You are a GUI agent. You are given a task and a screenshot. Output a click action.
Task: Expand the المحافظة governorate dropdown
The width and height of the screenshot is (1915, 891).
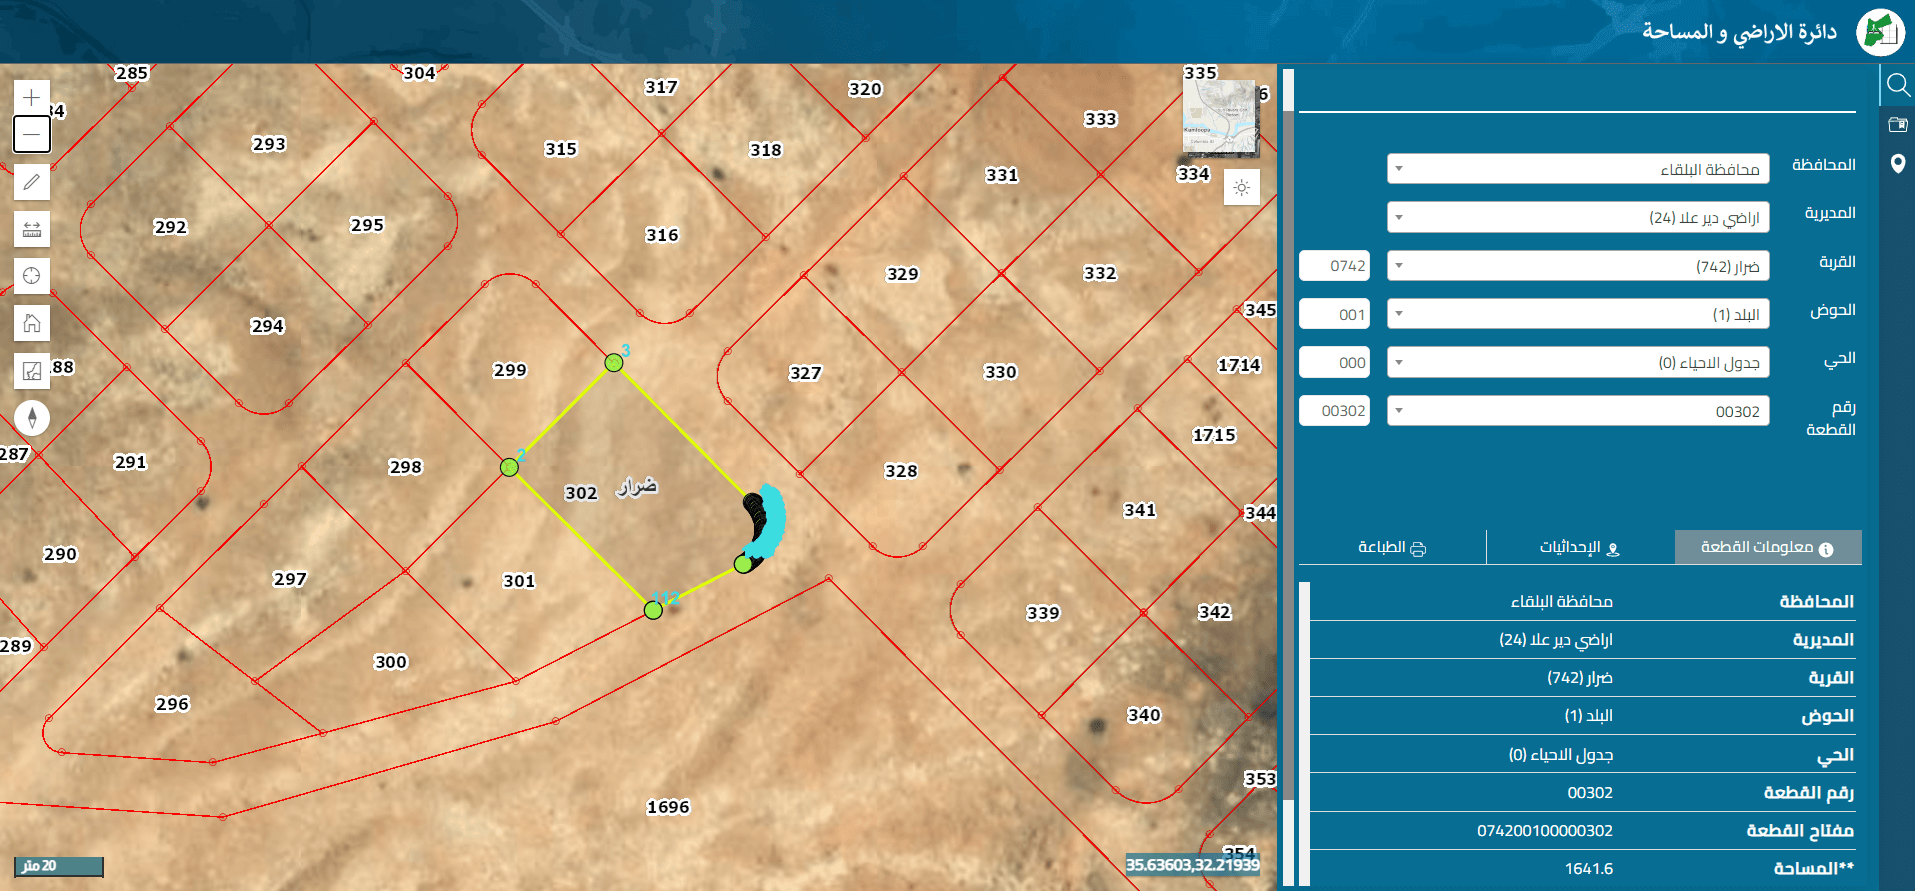(x=1578, y=169)
